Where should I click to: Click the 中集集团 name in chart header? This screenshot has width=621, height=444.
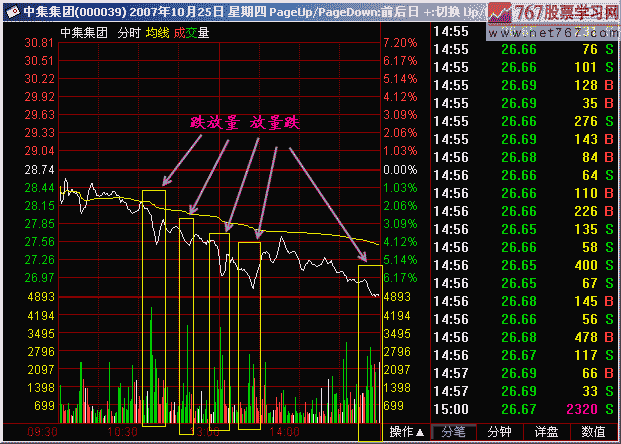(83, 33)
